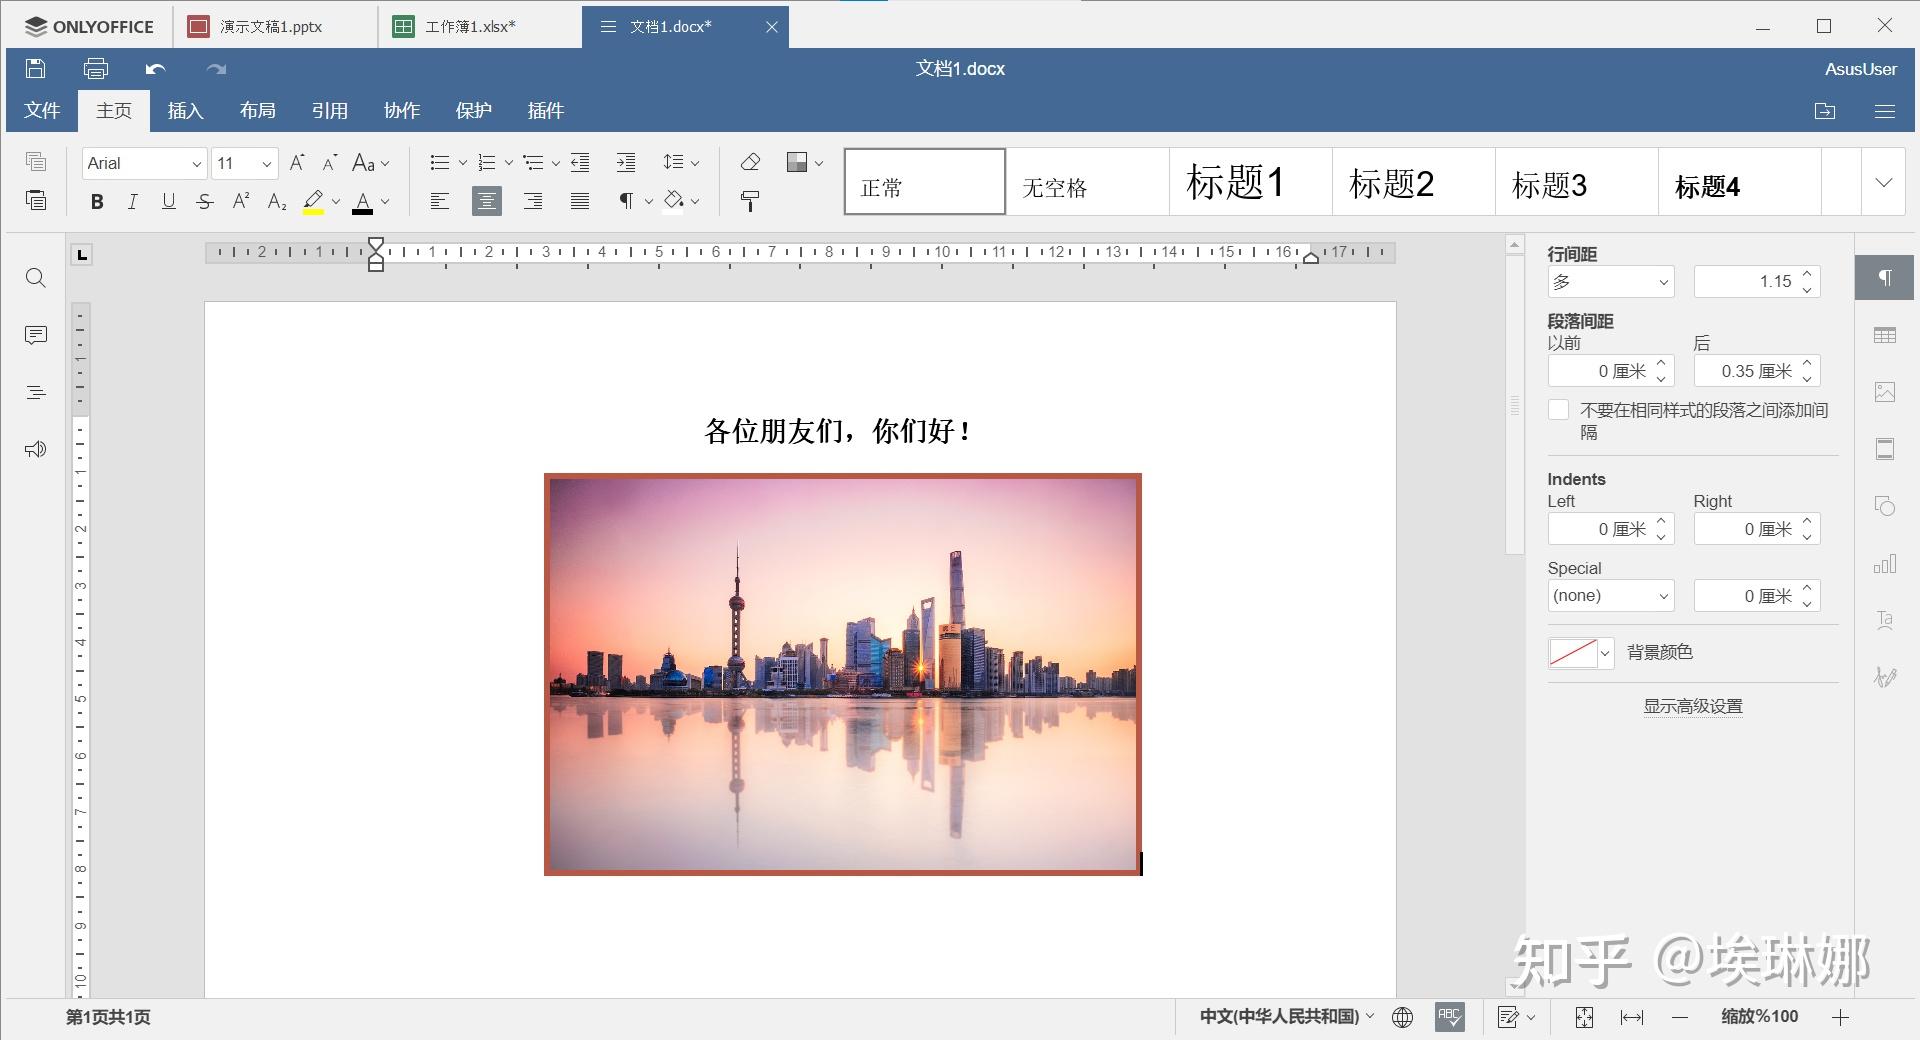Screen dimensions: 1920x1040
Task: Open image settings in right sidebar
Action: (x=1885, y=392)
